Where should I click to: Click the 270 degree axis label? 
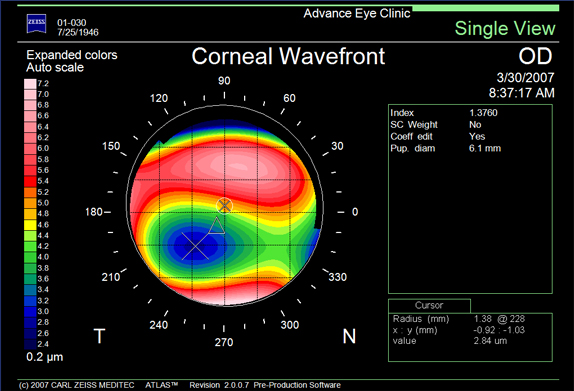pyautogui.click(x=224, y=342)
